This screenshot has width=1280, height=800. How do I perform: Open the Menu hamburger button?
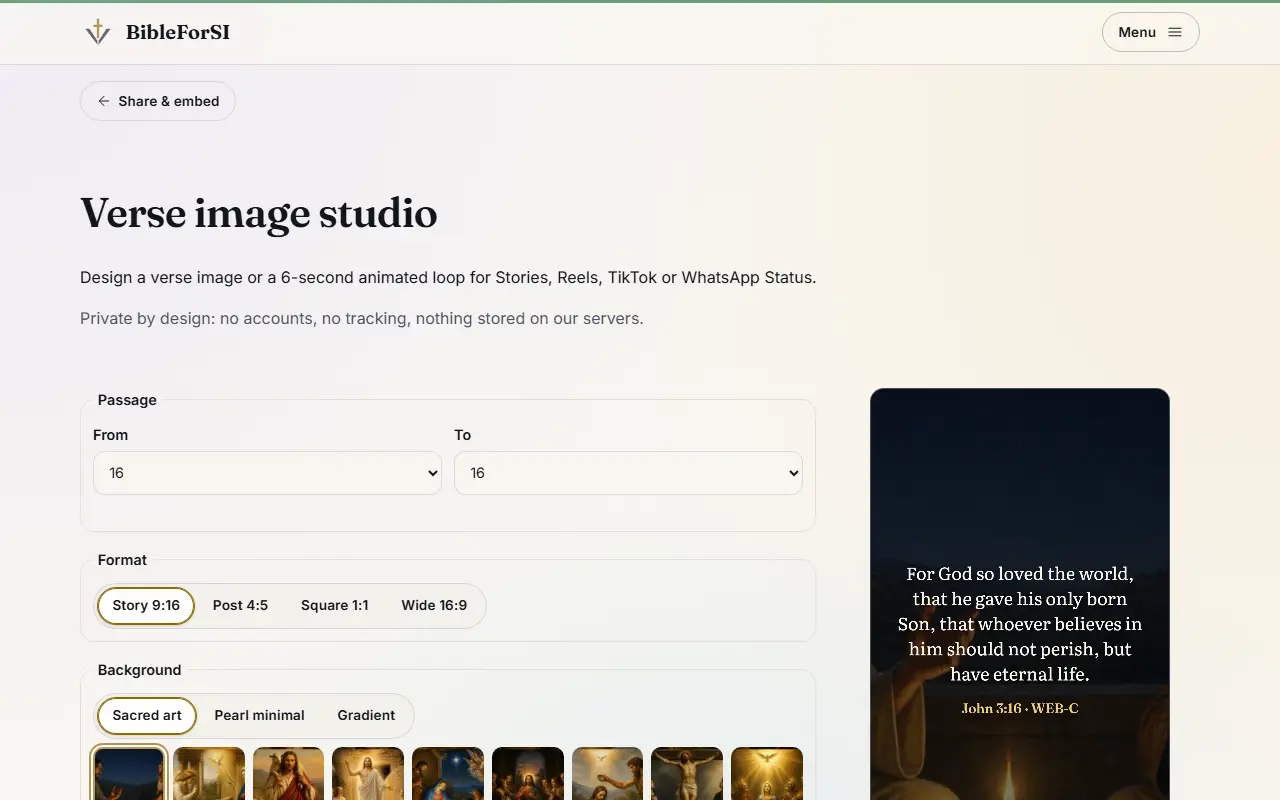point(1150,32)
